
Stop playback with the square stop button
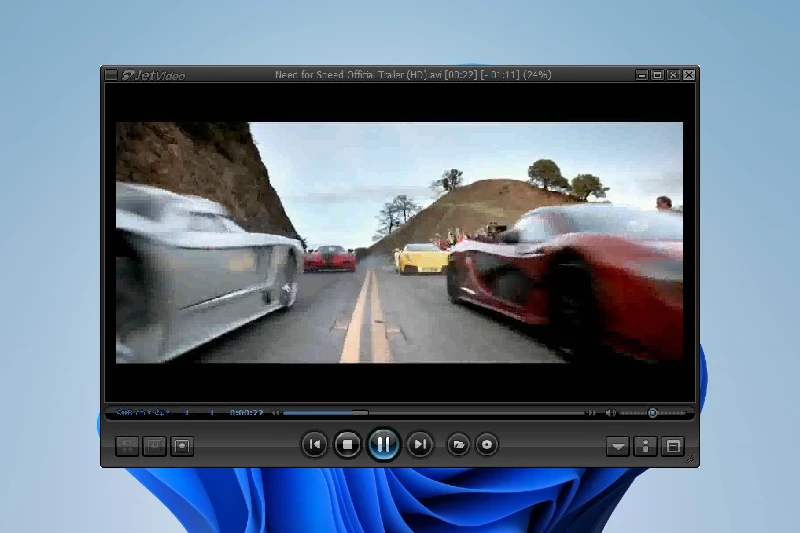347,445
